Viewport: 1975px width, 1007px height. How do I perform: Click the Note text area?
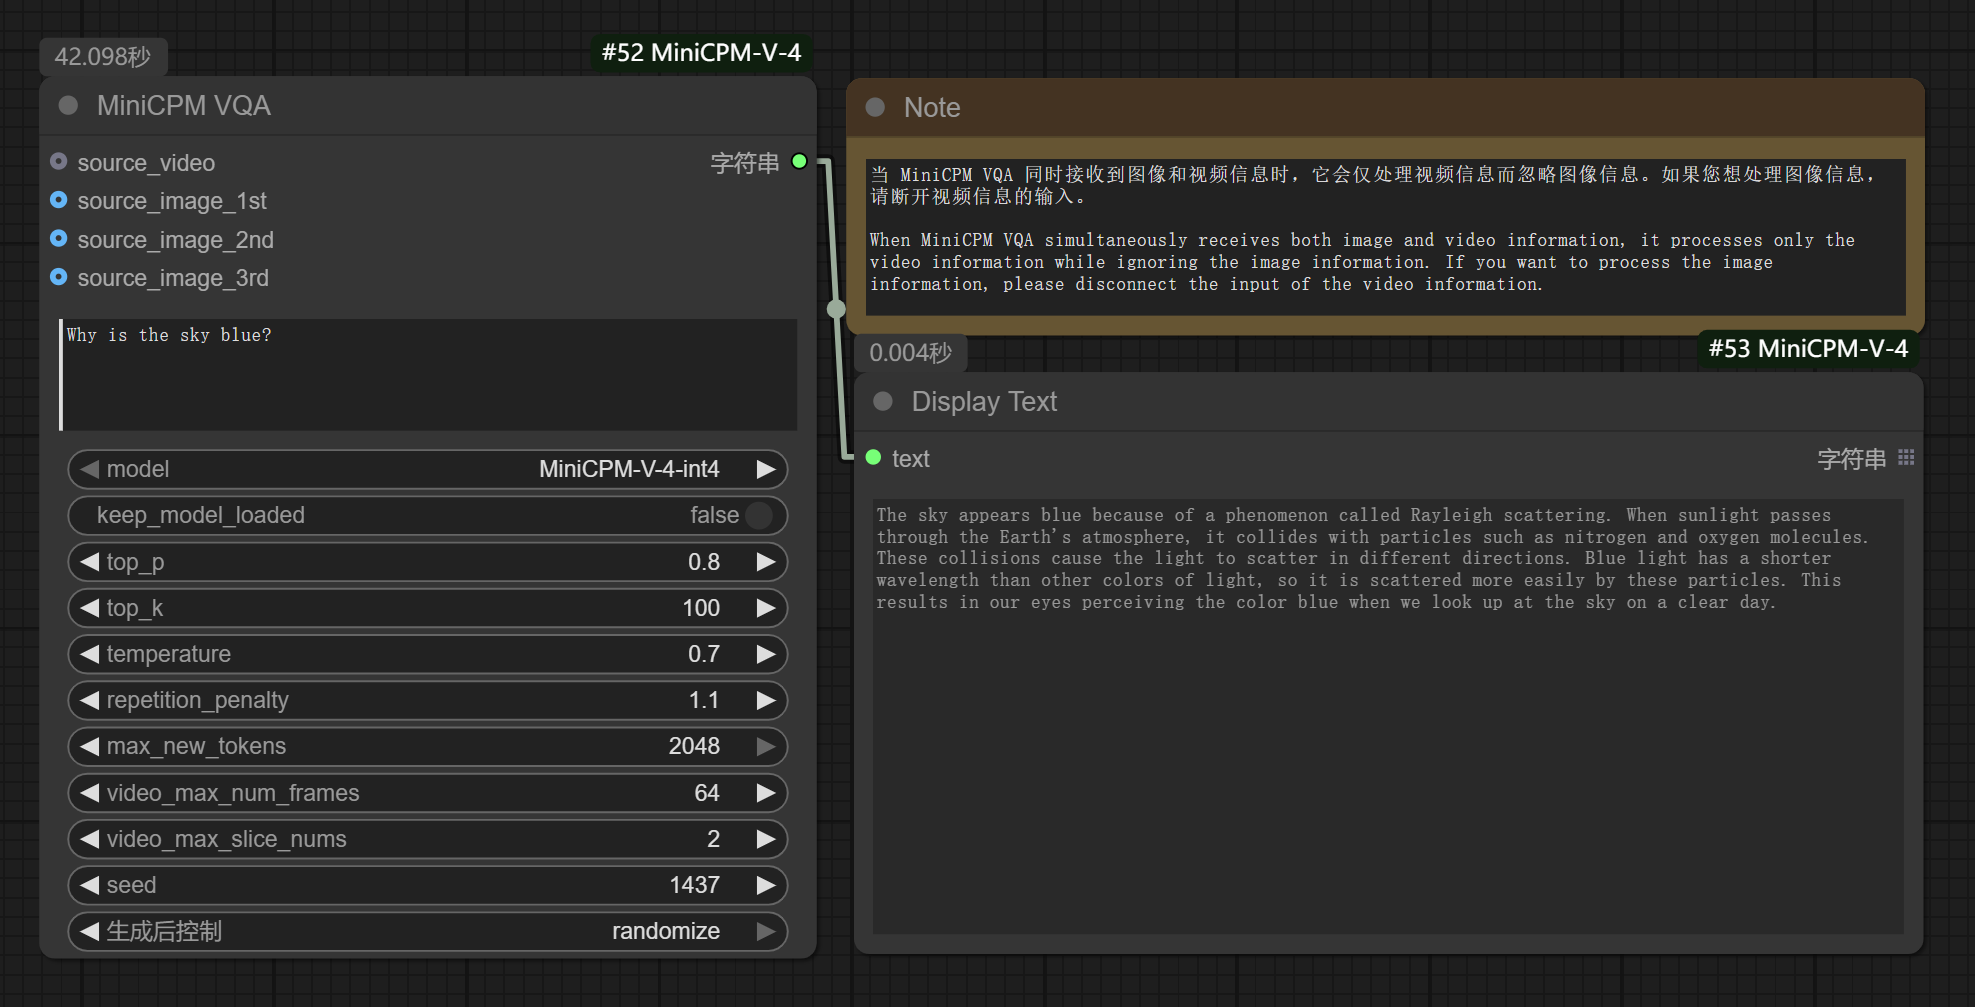pos(1385,236)
